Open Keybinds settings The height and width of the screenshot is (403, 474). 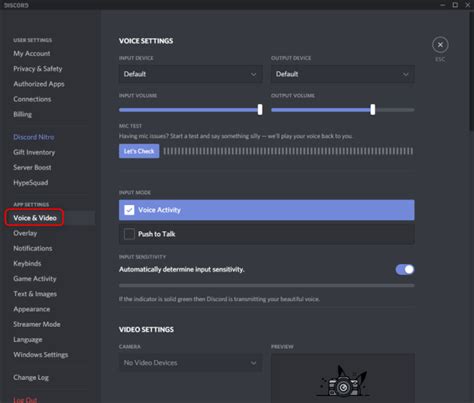point(27,263)
